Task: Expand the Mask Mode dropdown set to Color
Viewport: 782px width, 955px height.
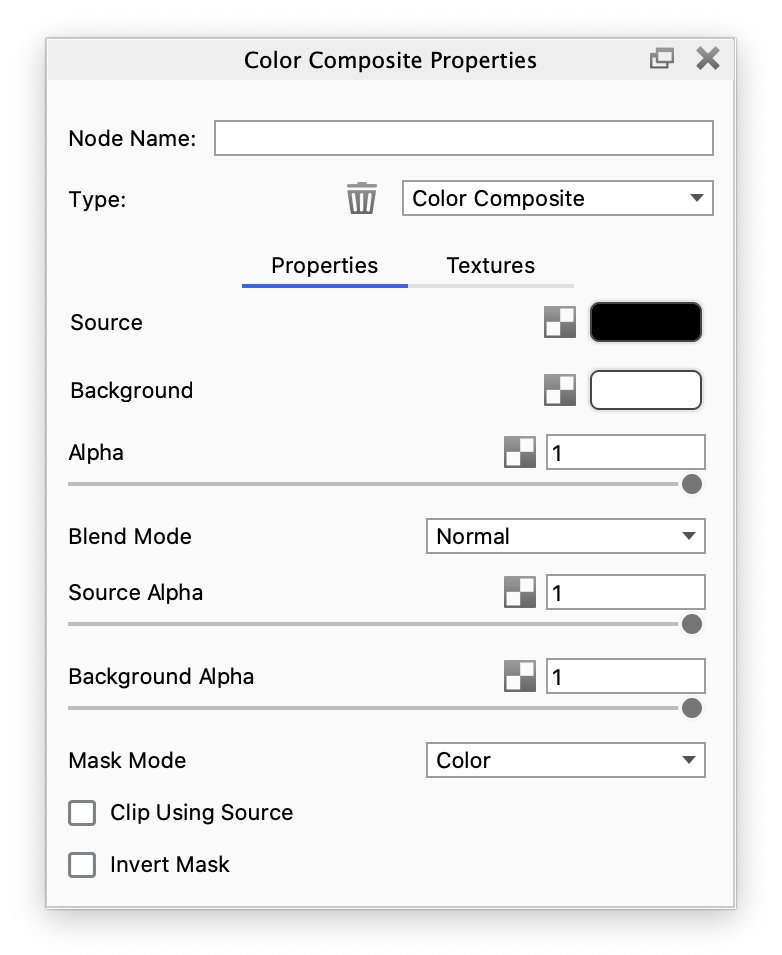Action: click(x=566, y=760)
